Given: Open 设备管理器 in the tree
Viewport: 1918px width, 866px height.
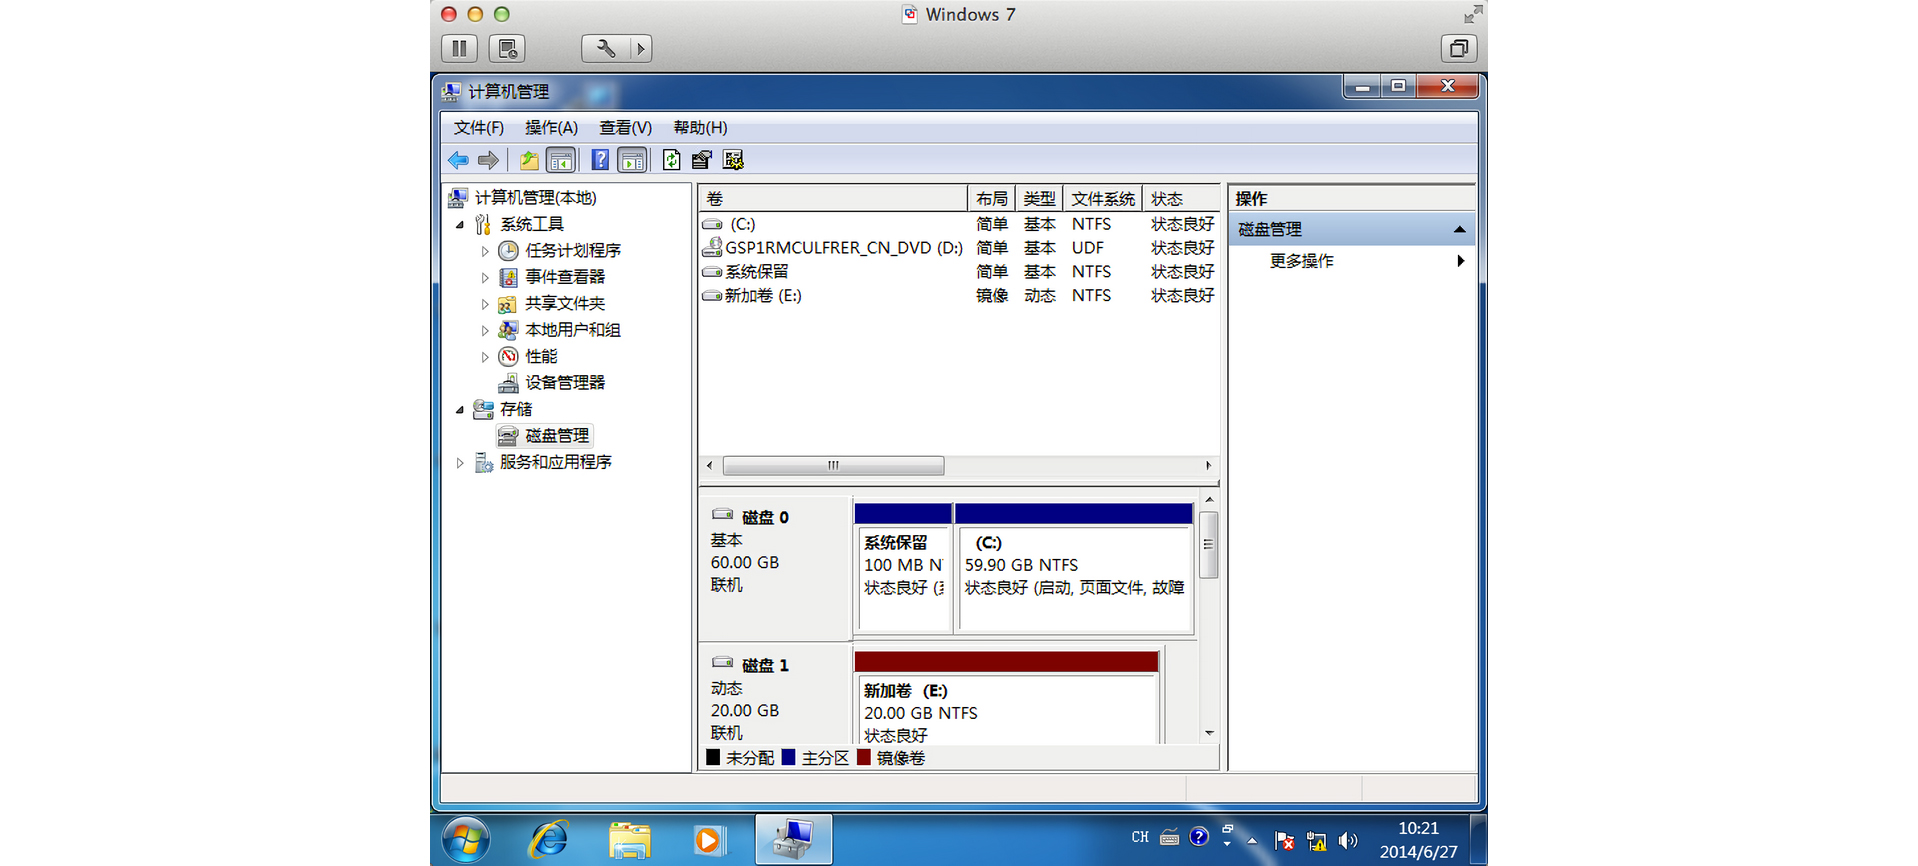Looking at the screenshot, I should [565, 383].
